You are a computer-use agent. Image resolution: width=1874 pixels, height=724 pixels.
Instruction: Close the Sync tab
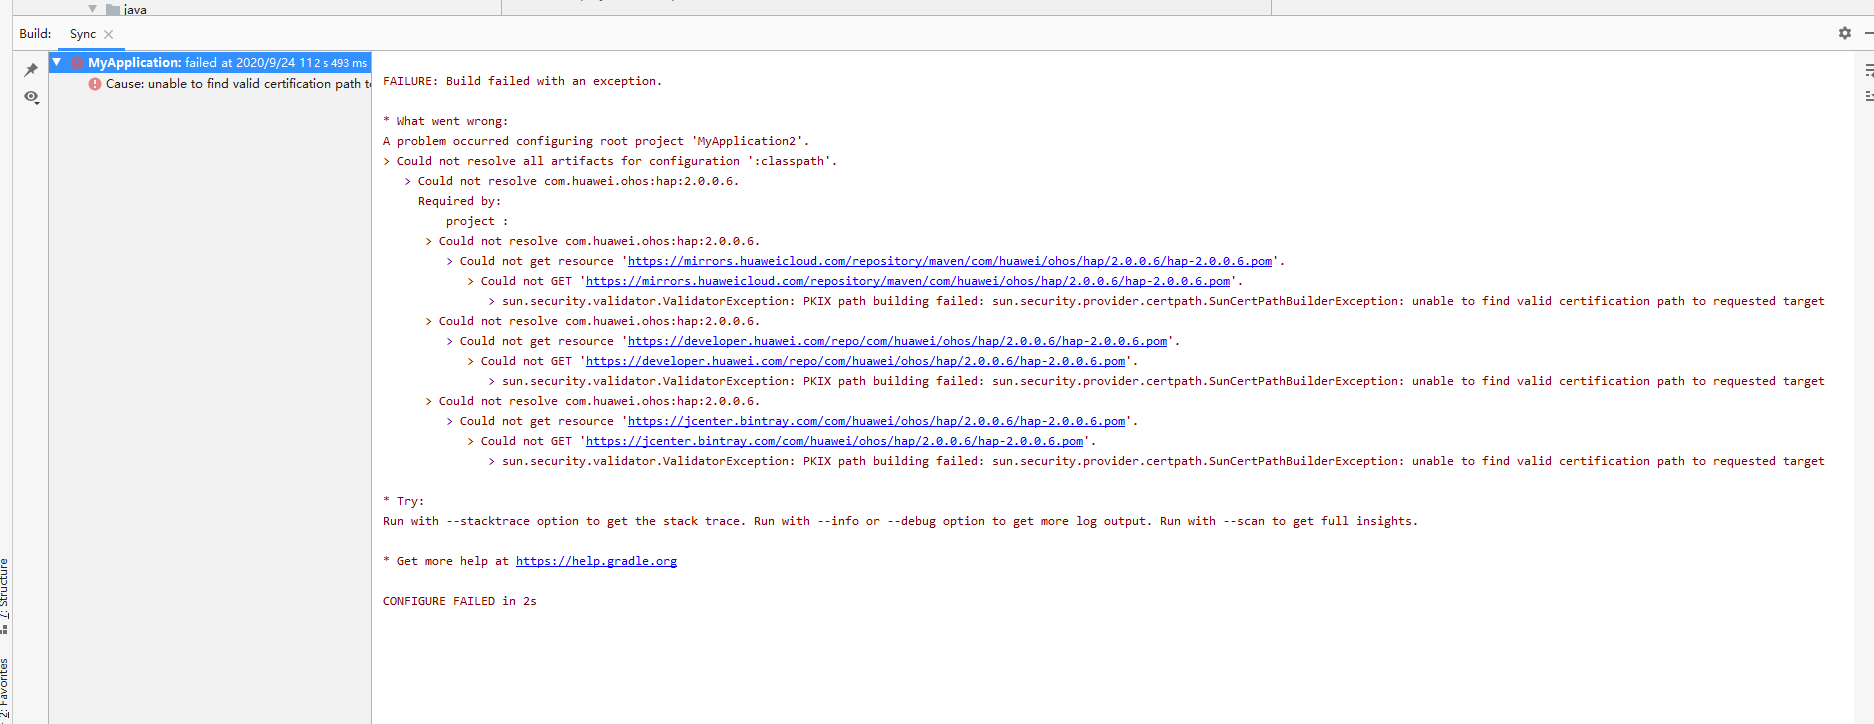coord(109,34)
